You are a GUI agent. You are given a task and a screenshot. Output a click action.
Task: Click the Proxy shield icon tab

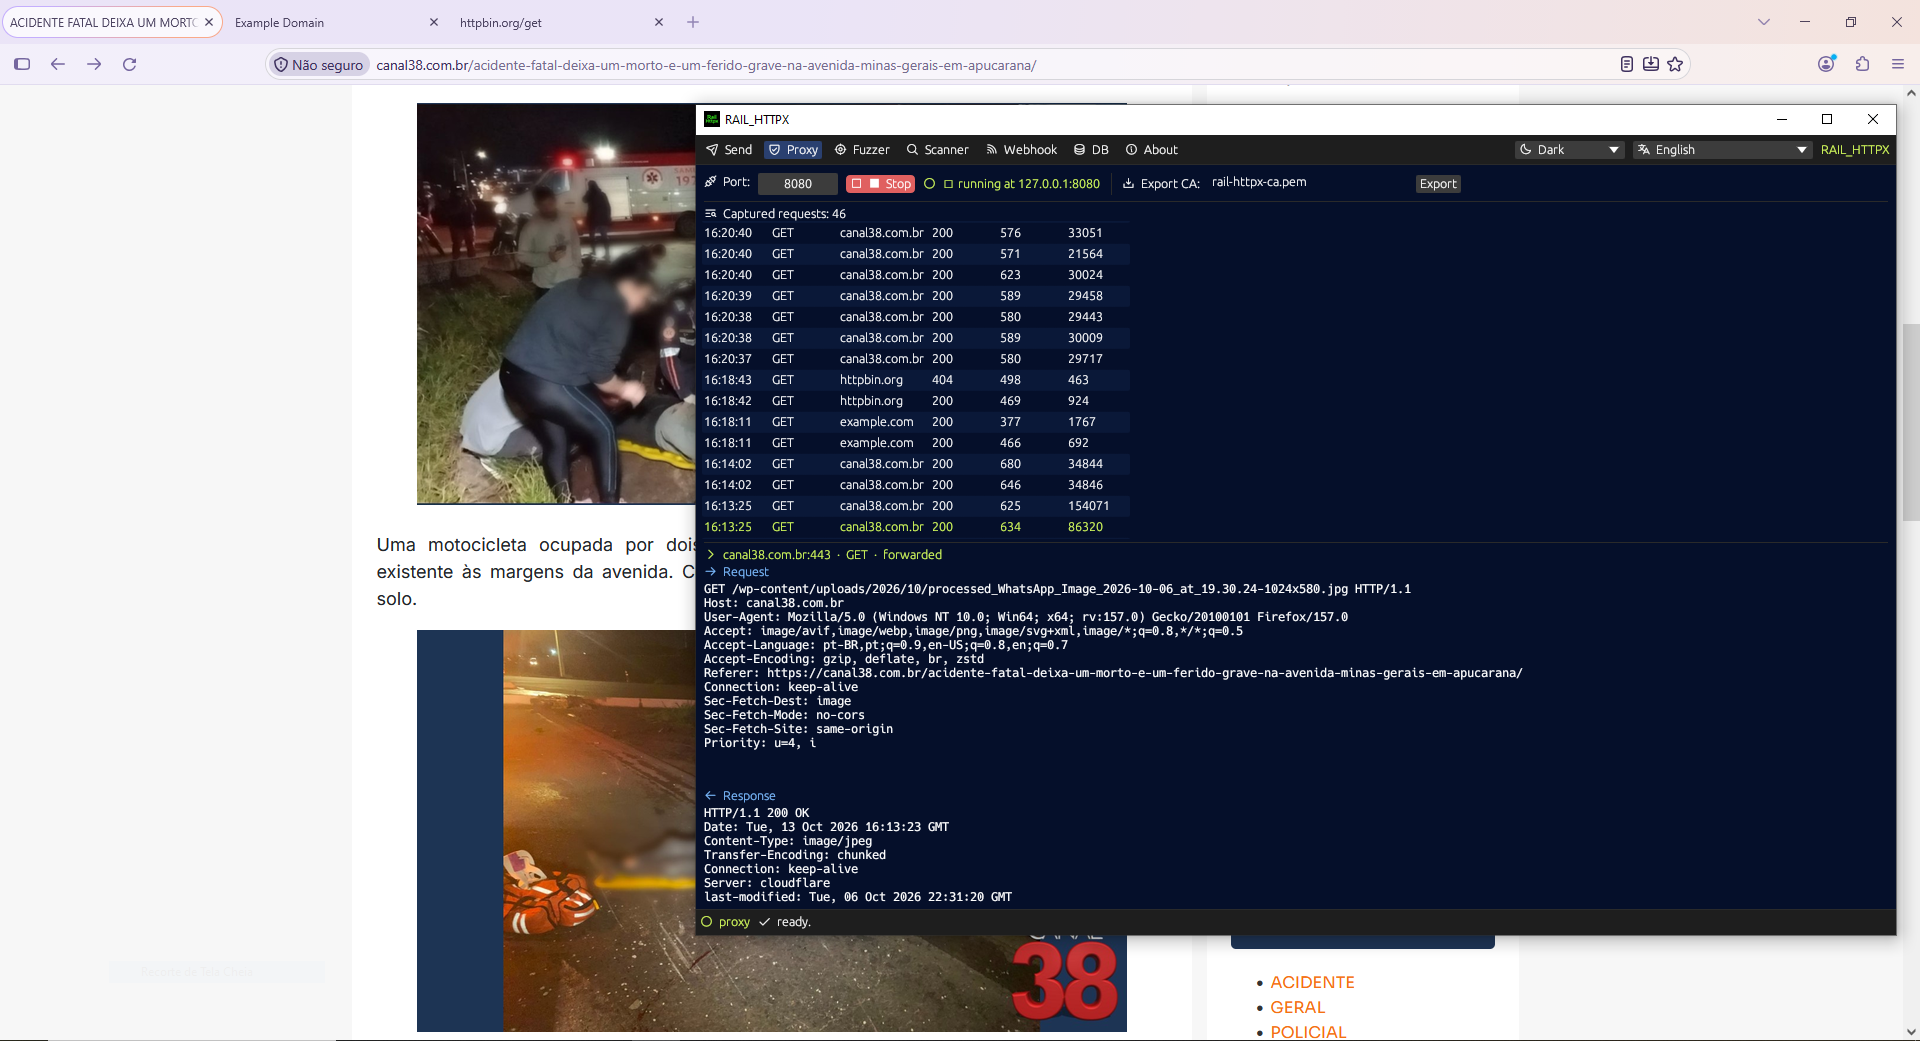point(793,150)
